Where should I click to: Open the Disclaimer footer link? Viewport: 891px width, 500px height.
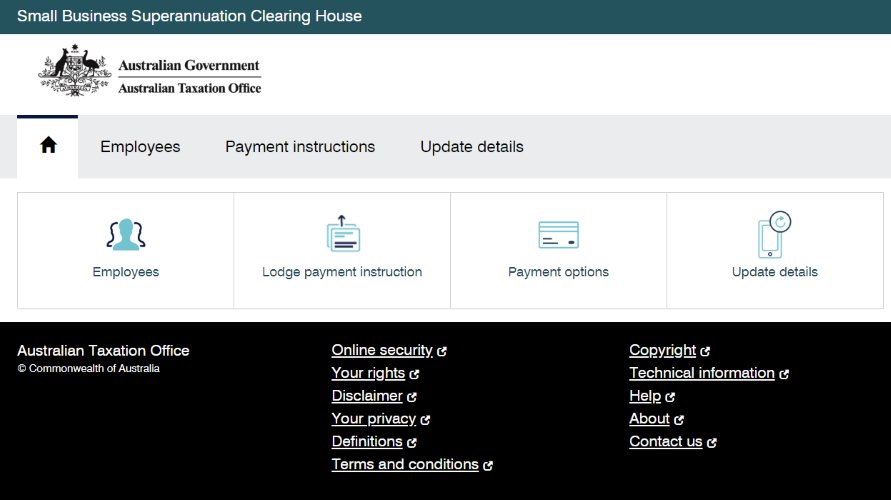tap(367, 395)
